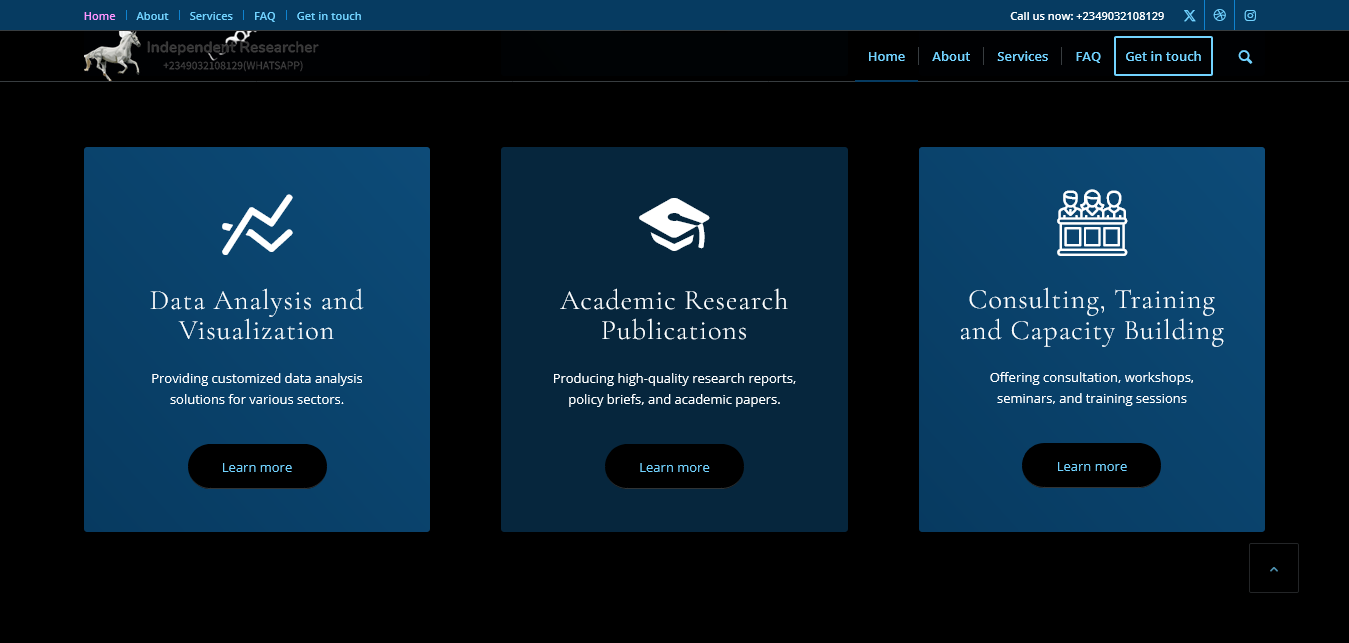Open the Dribbble social icon
The width and height of the screenshot is (1349, 643).
point(1219,16)
